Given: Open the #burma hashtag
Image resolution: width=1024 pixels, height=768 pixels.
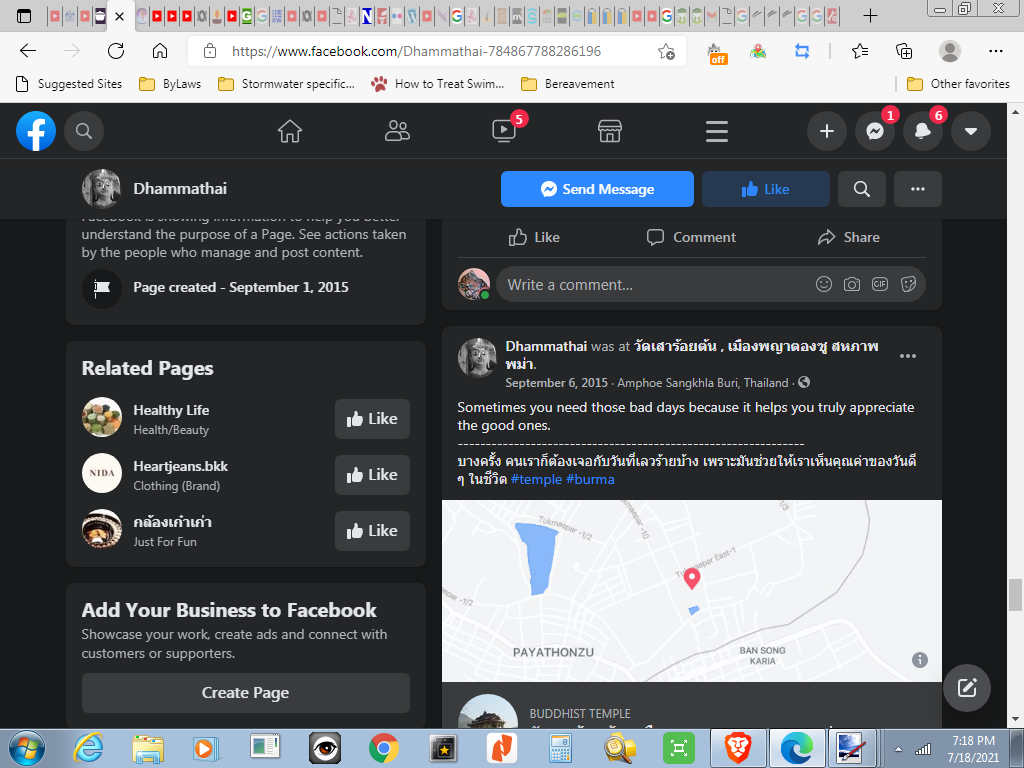Looking at the screenshot, I should click(x=590, y=479).
